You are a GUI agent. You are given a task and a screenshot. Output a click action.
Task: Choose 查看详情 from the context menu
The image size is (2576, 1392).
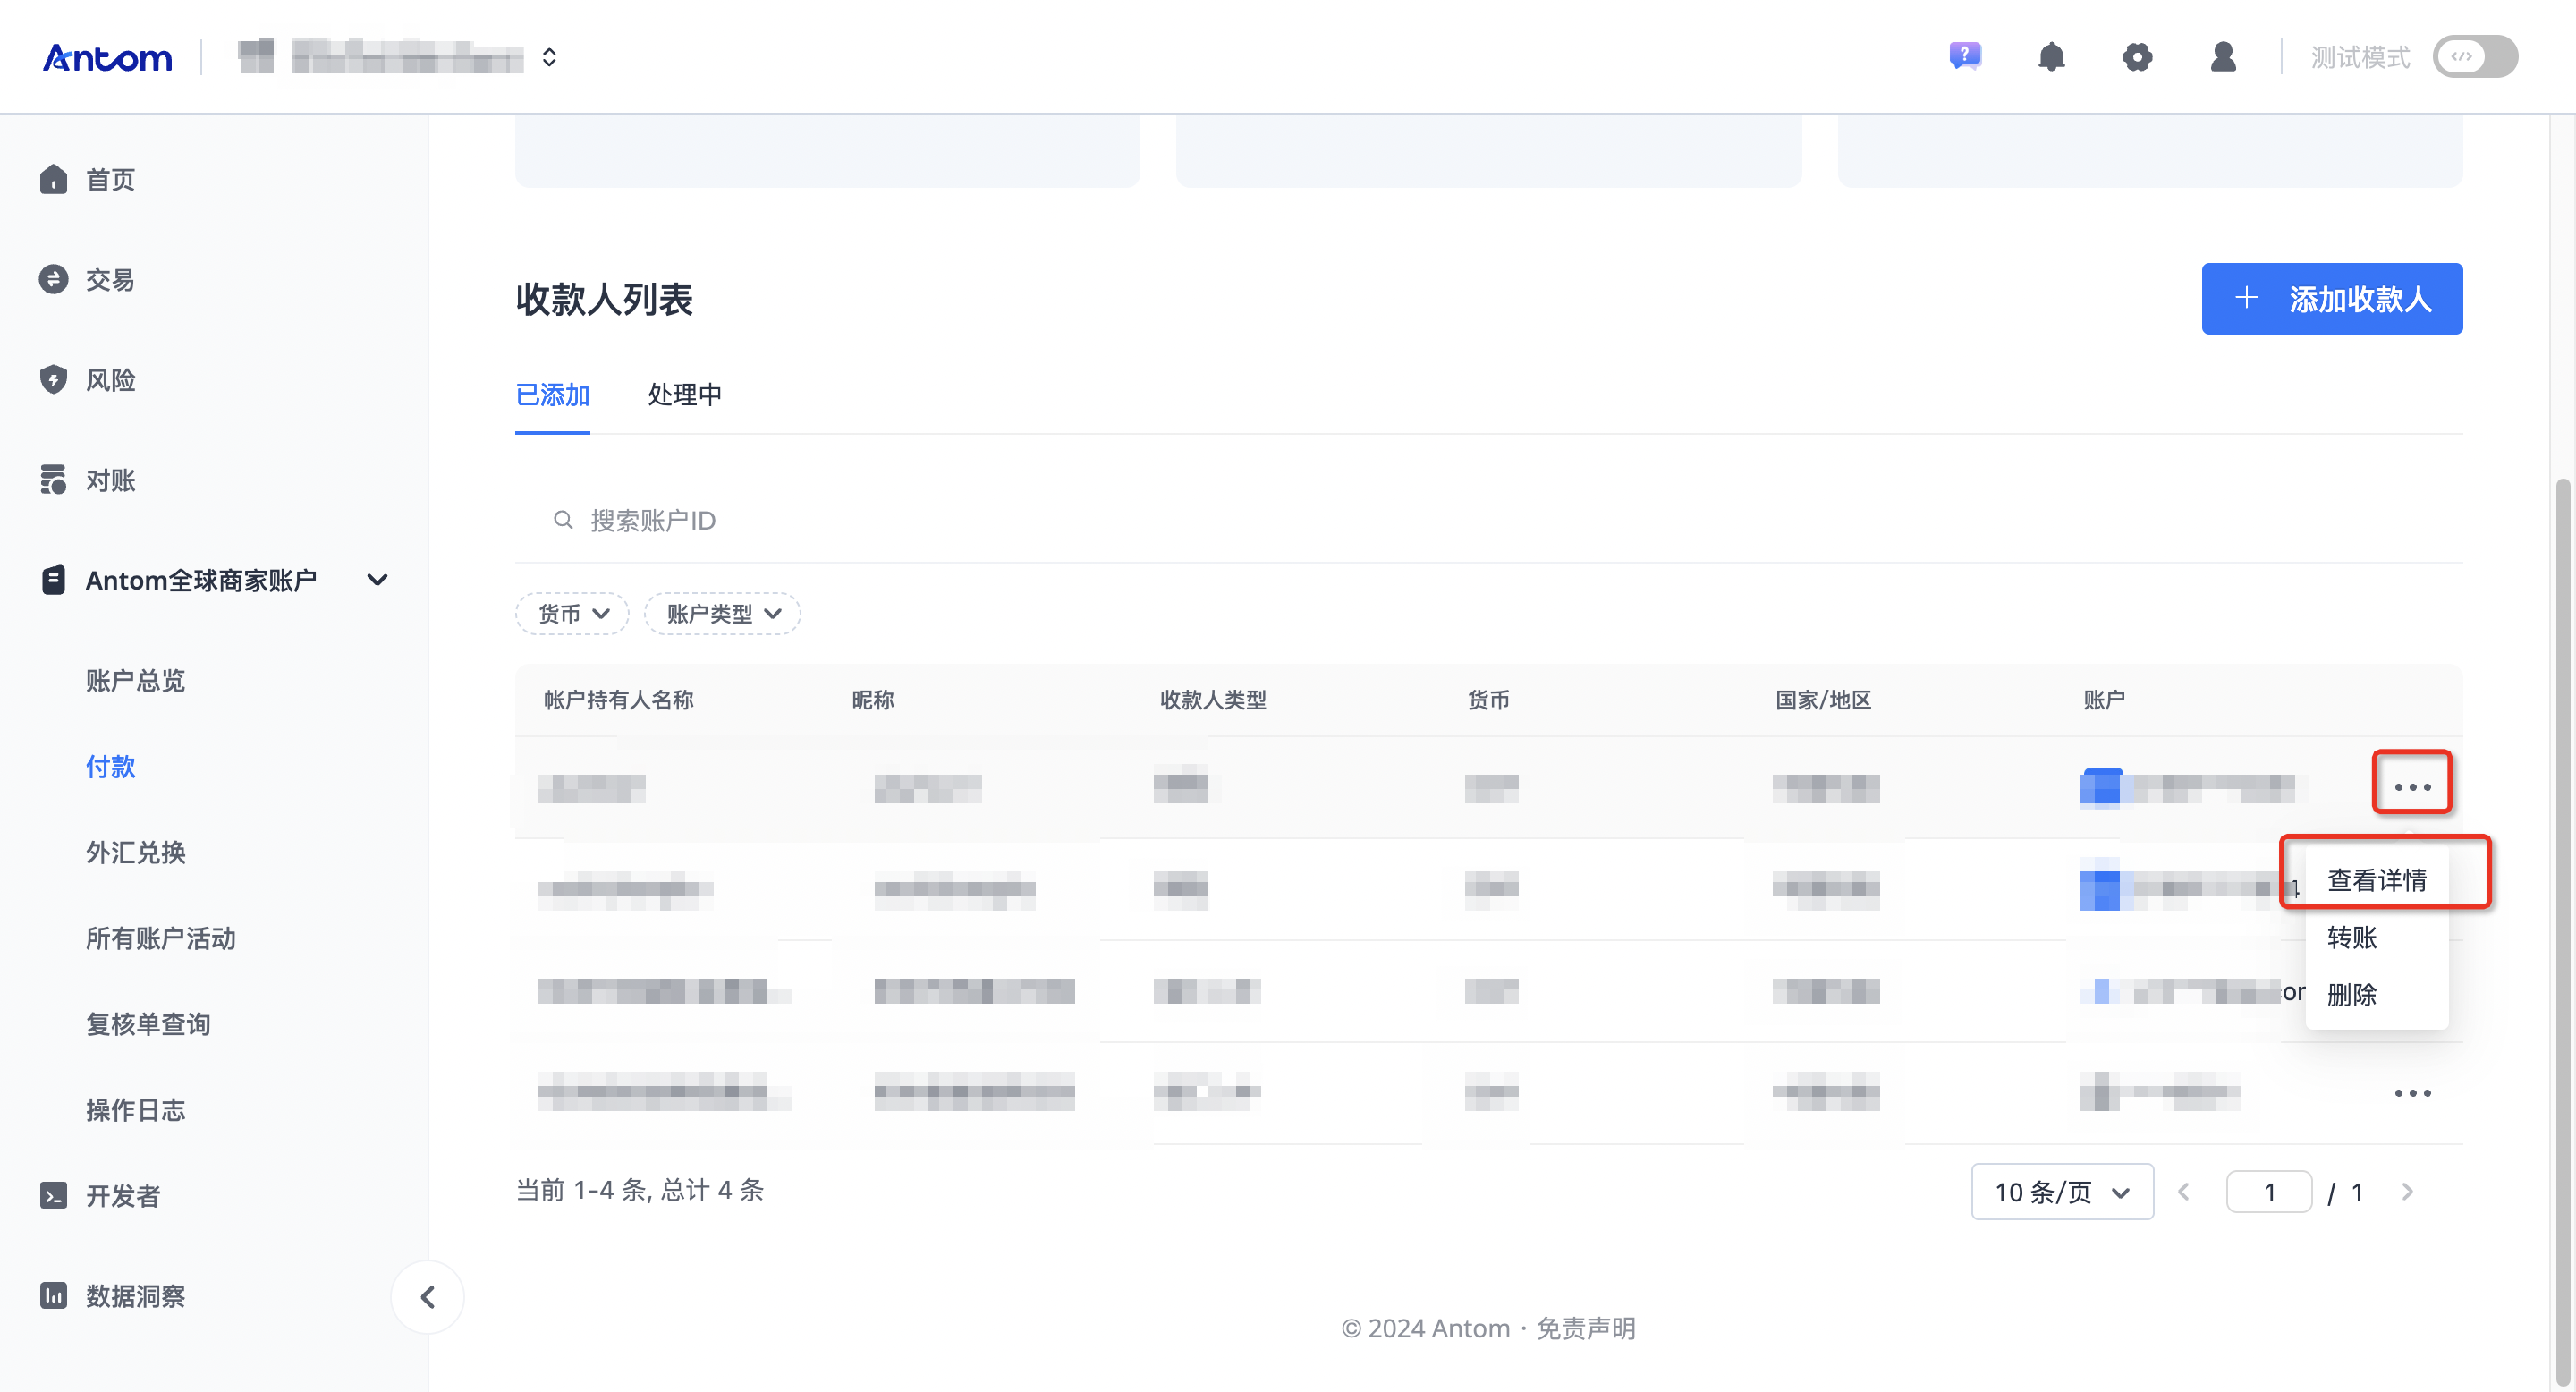(x=2376, y=880)
